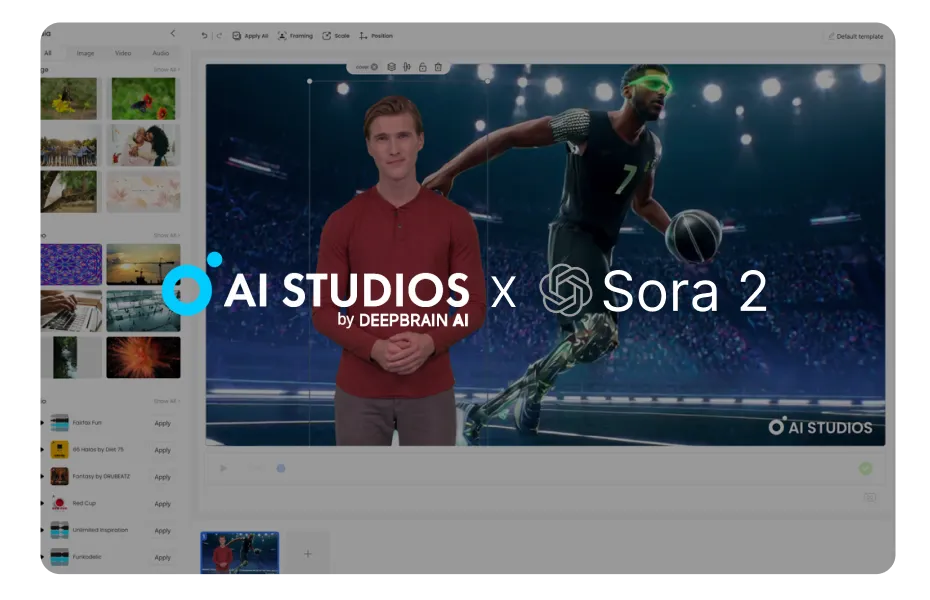930x600 pixels.
Task: Click the Fairfax Fun waveform cover icon
Action: [59, 423]
